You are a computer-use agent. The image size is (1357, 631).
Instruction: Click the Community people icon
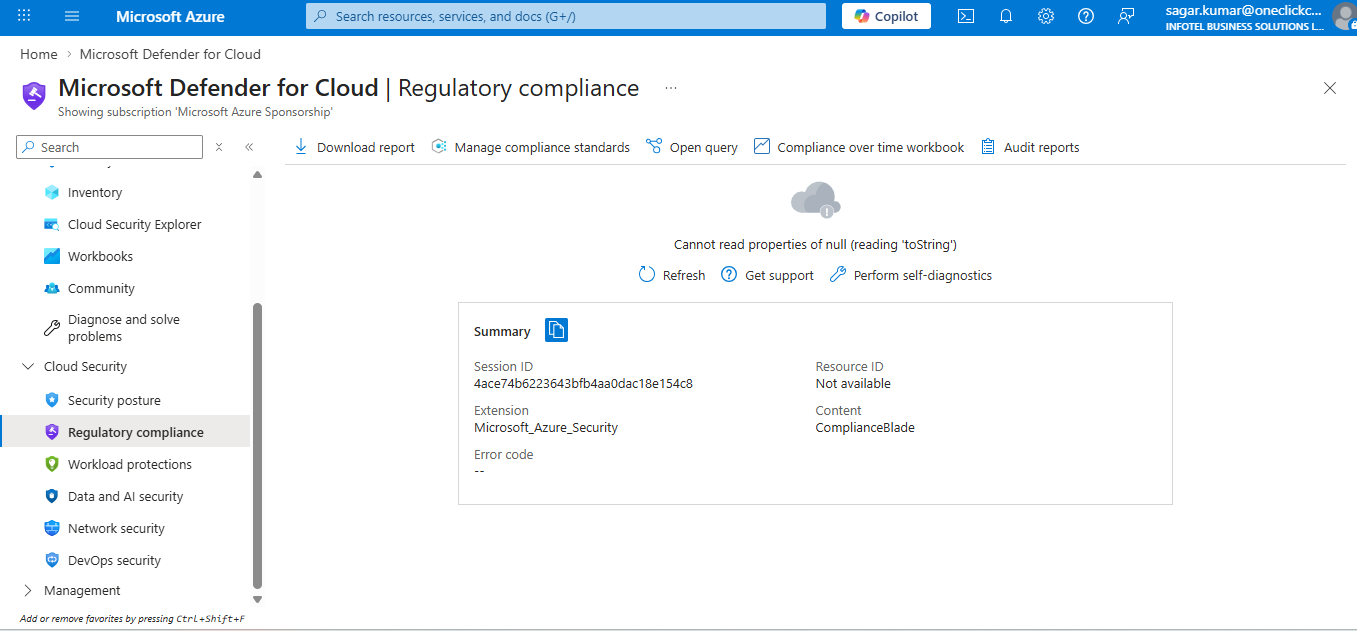click(x=52, y=288)
